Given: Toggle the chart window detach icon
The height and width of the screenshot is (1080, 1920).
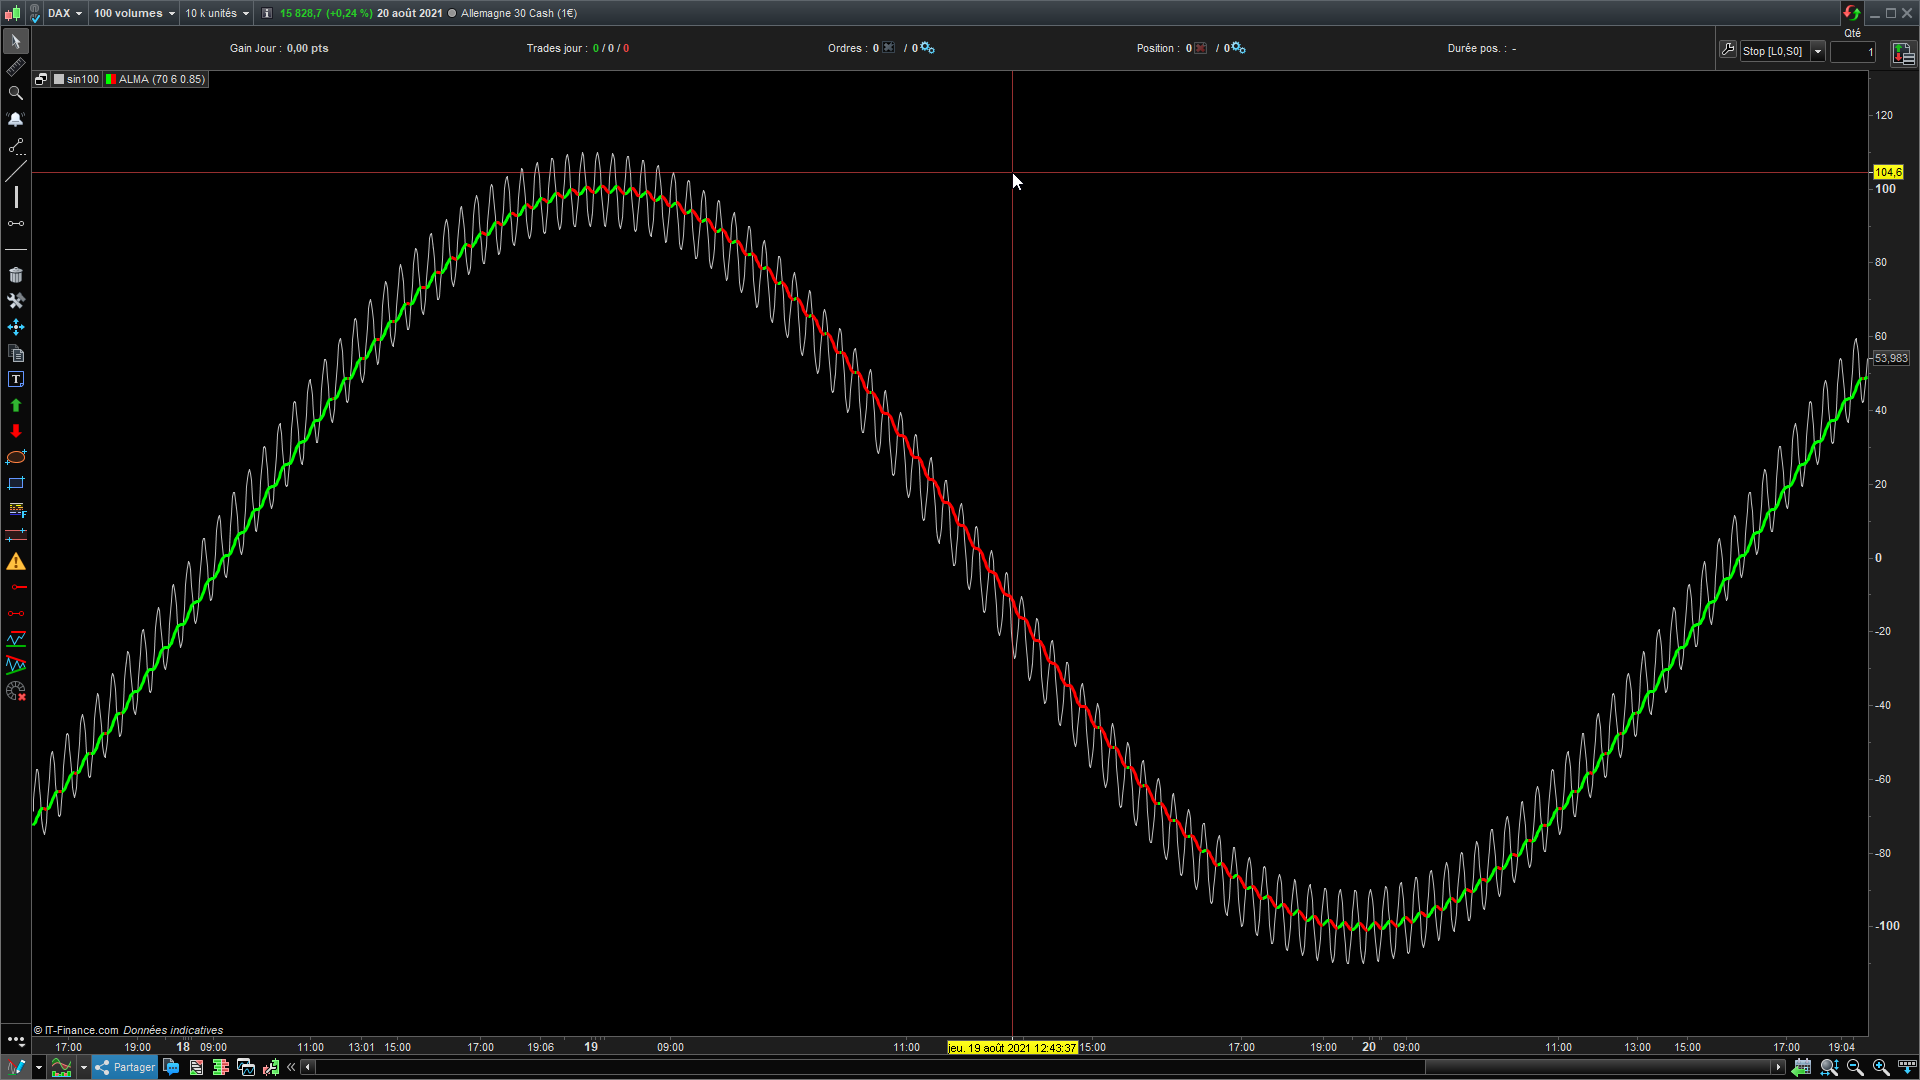Looking at the screenshot, I should [x=41, y=79].
